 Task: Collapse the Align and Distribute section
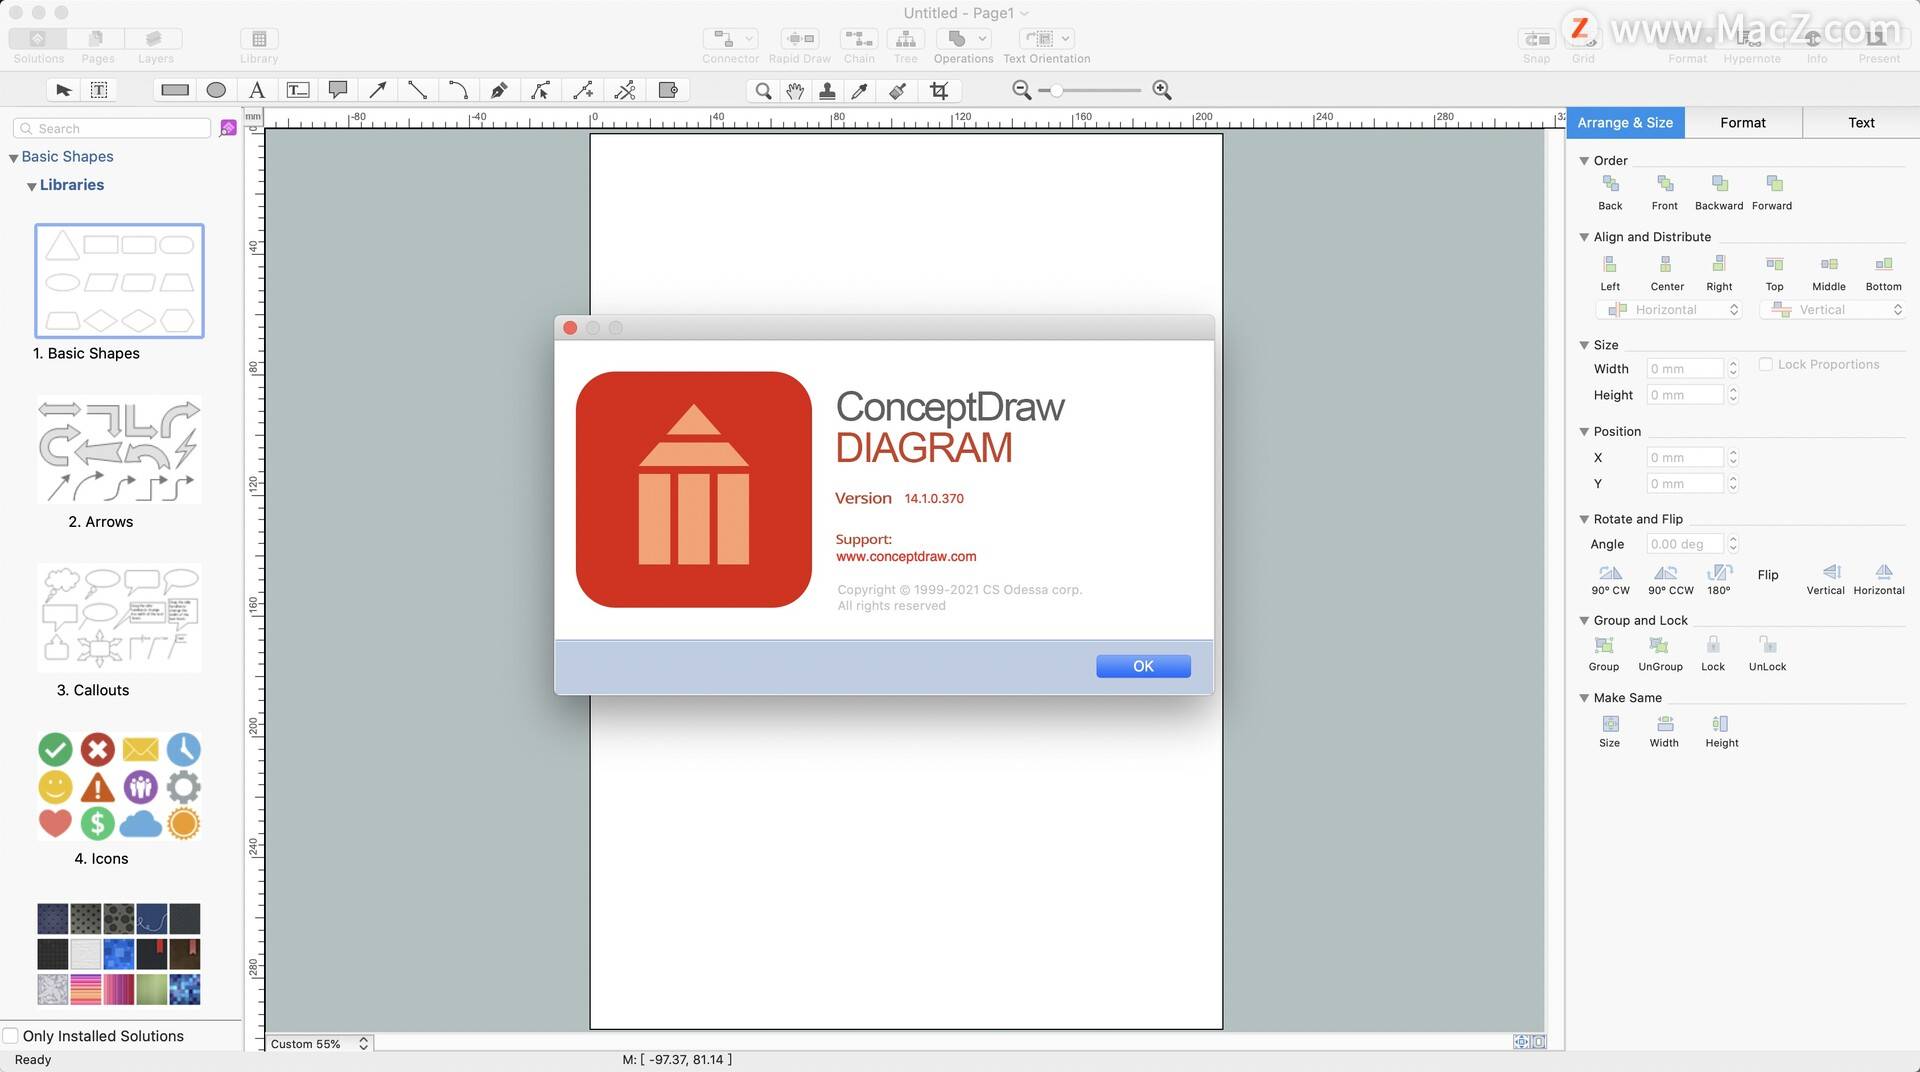(x=1584, y=237)
